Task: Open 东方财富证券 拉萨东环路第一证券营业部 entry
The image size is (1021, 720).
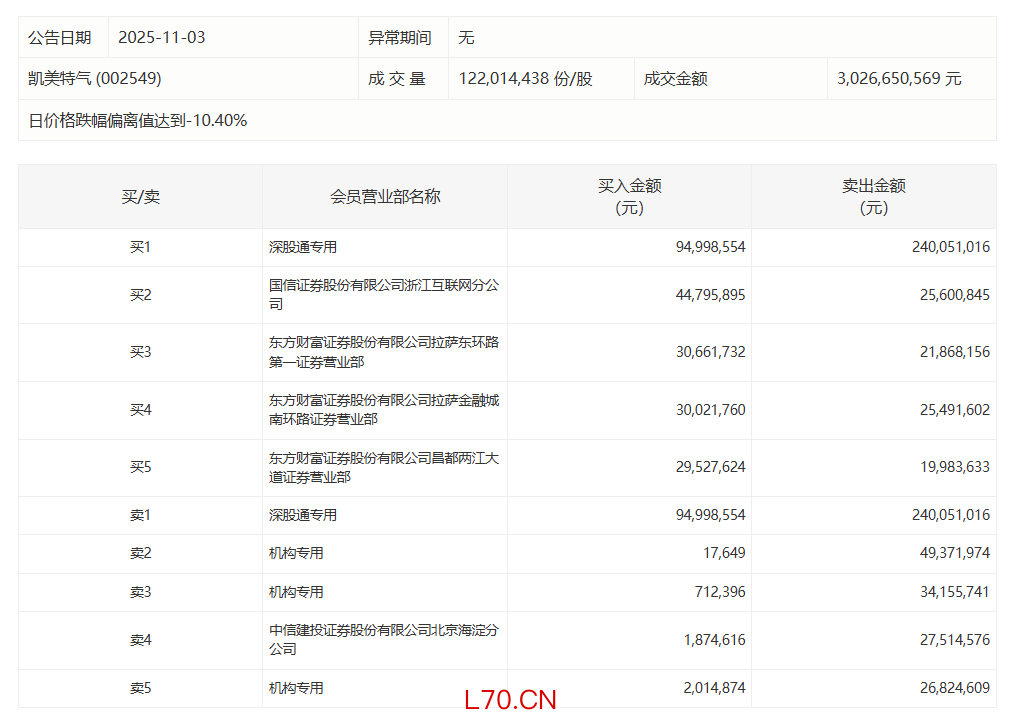Action: [383, 352]
